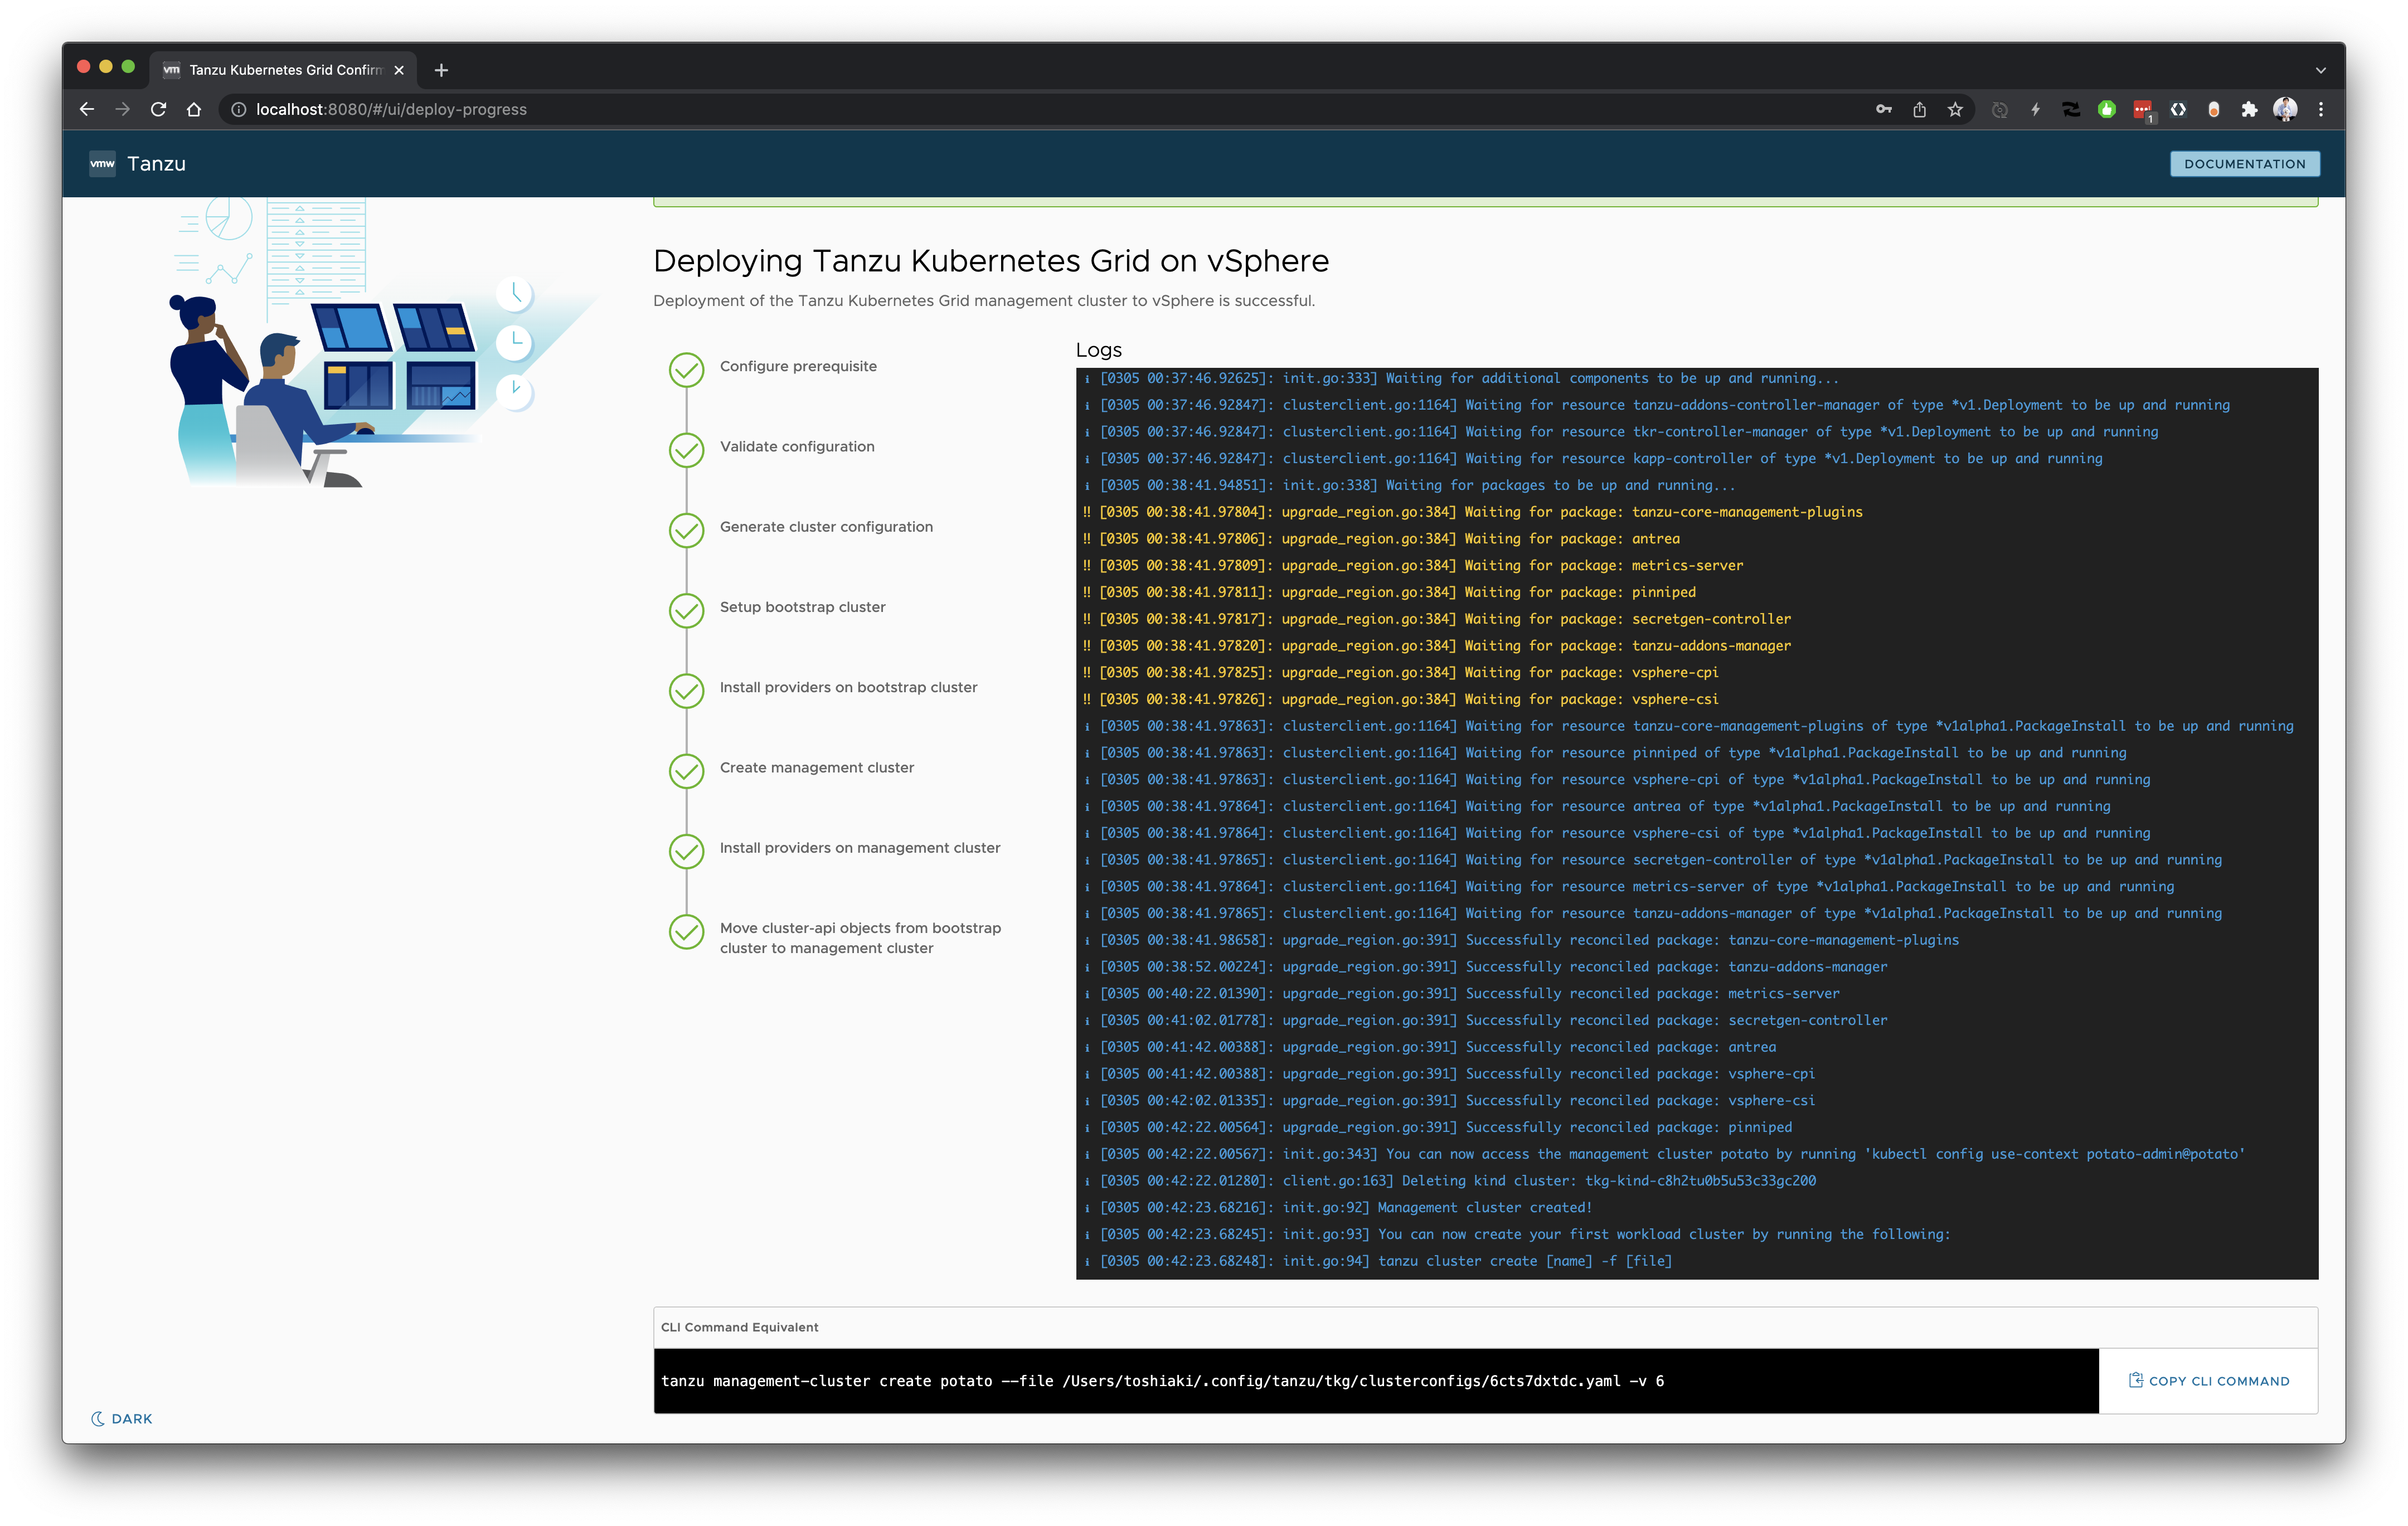Click checkmark for Install providers on bootstrap

687,691
